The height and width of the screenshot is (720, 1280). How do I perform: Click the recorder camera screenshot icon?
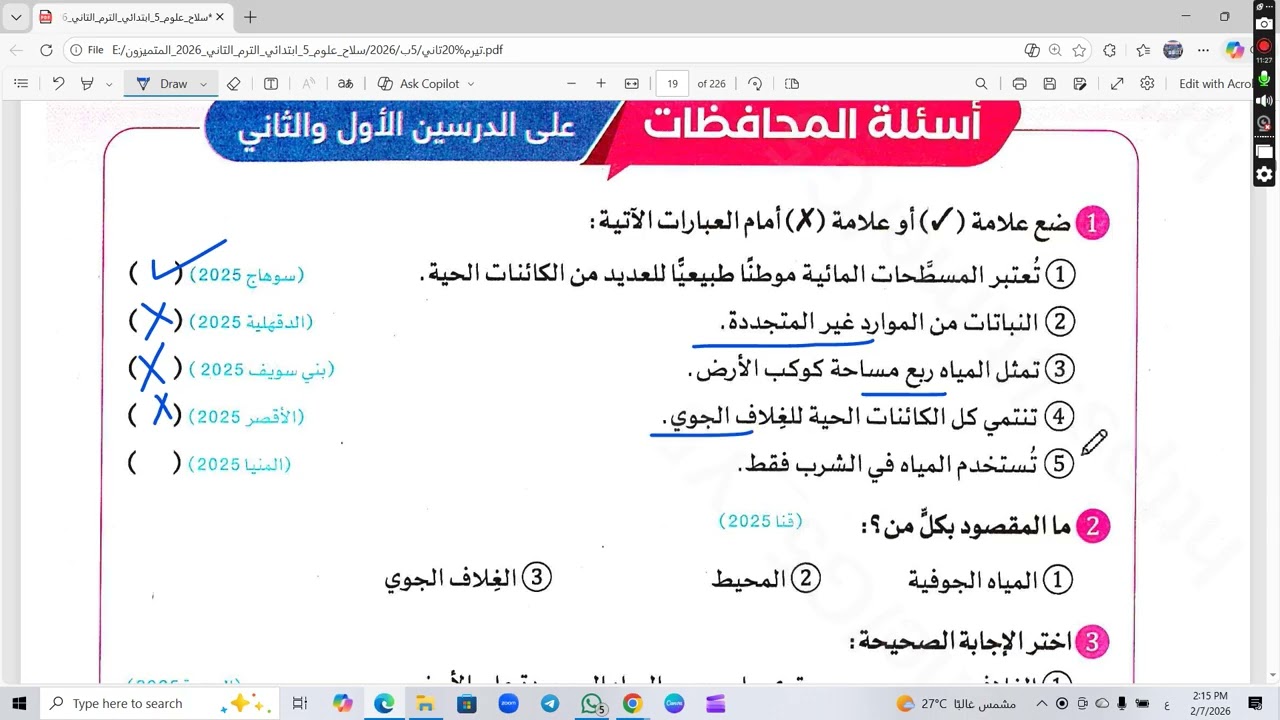click(x=1264, y=24)
